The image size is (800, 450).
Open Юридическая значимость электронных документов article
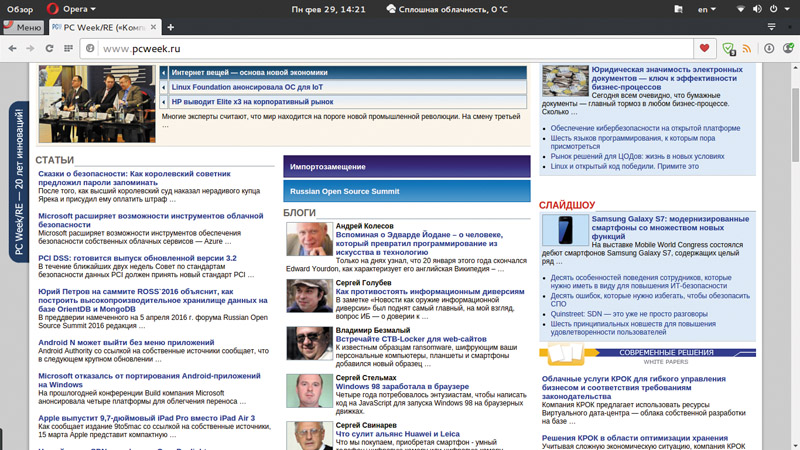click(x=667, y=78)
